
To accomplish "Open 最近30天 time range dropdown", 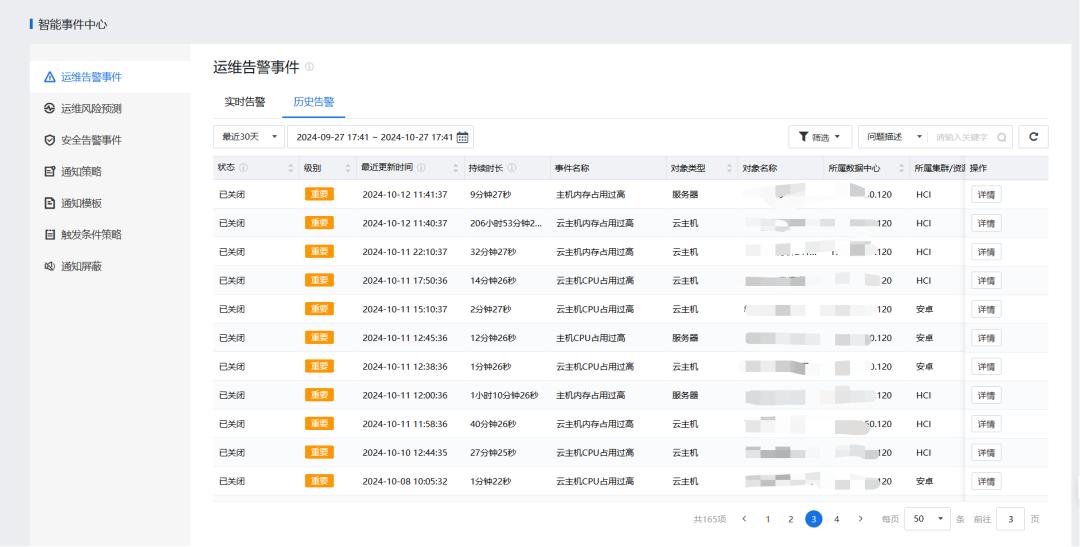I will (249, 136).
